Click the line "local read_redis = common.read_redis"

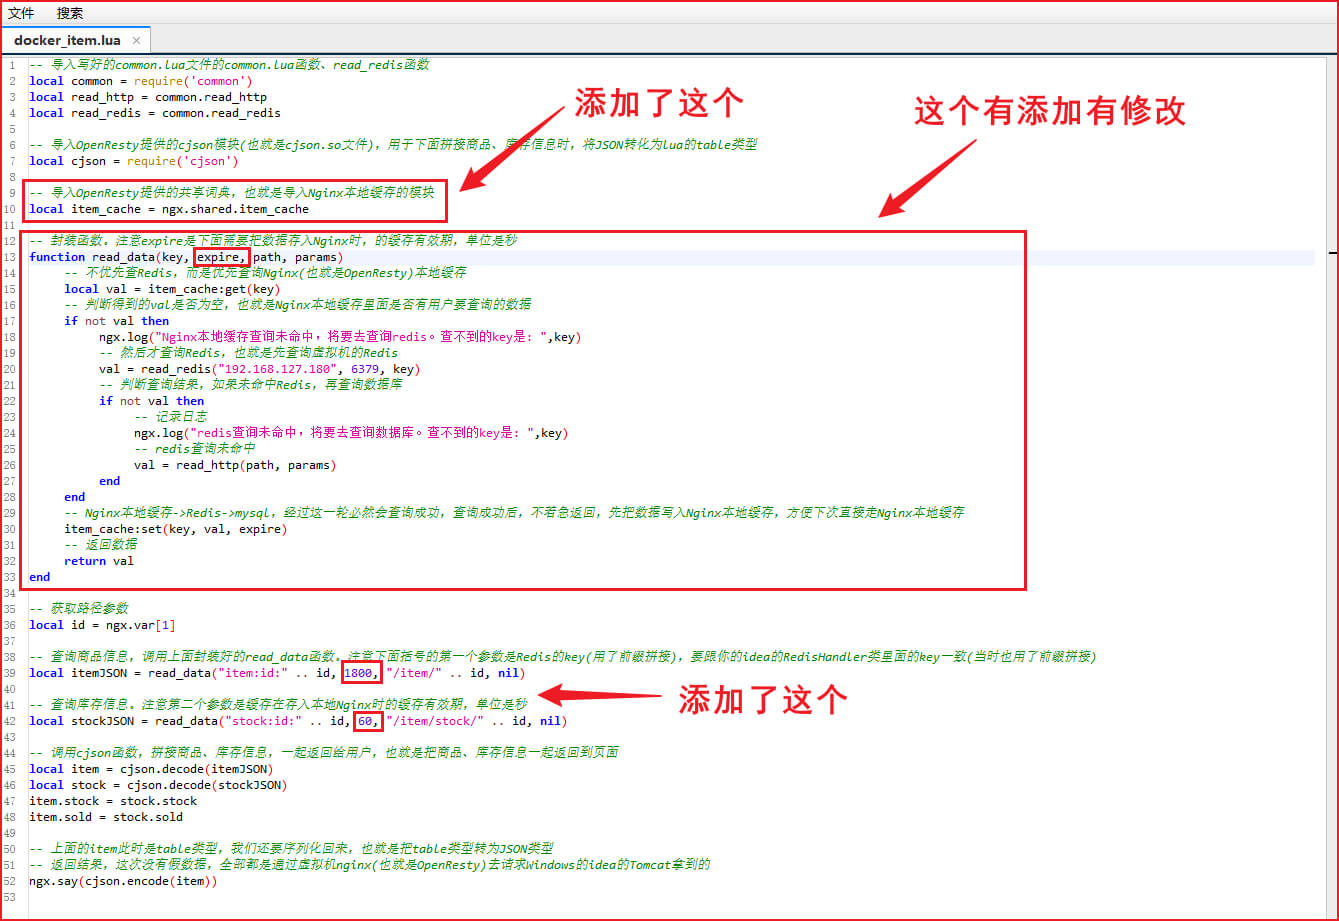[155, 113]
